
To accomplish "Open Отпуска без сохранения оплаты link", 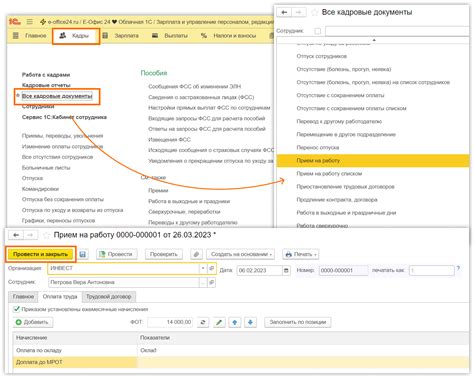I will [63, 199].
